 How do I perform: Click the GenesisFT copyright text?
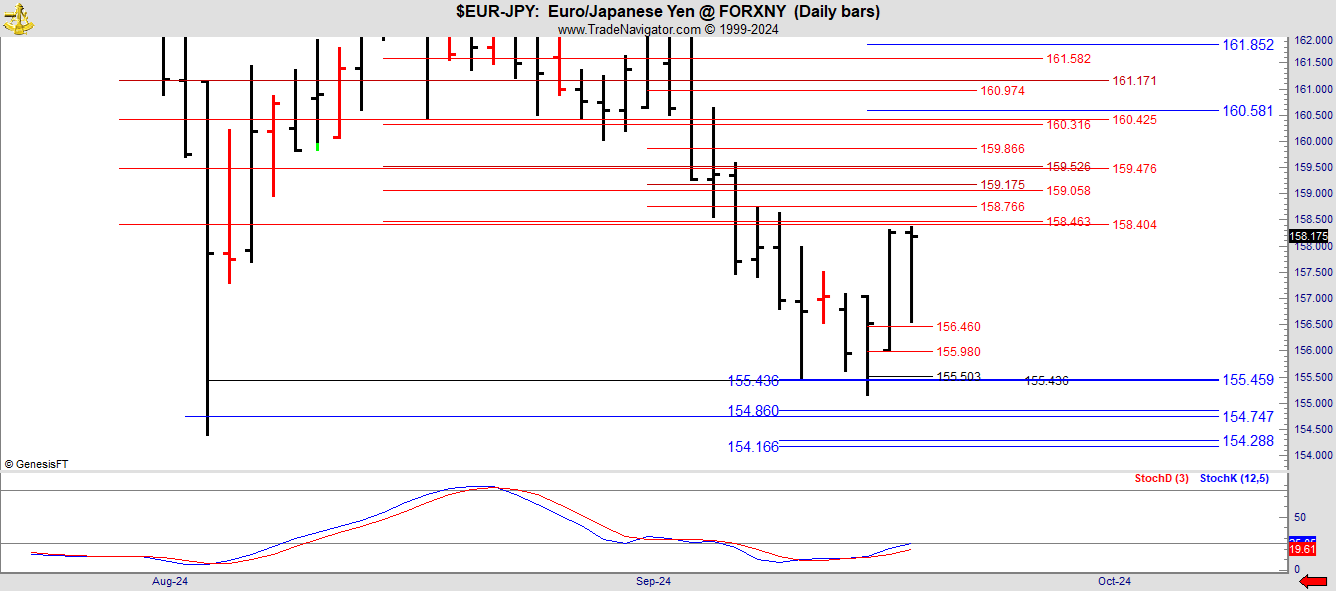(36, 464)
